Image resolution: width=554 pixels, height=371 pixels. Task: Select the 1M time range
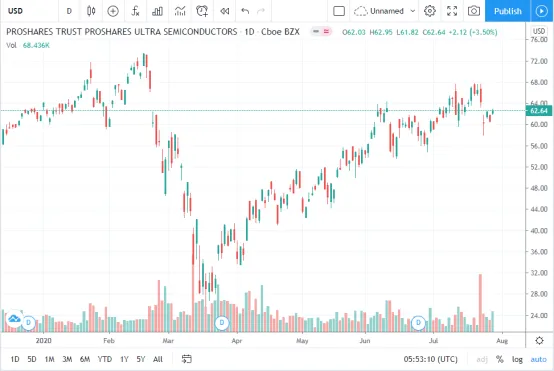(49, 359)
